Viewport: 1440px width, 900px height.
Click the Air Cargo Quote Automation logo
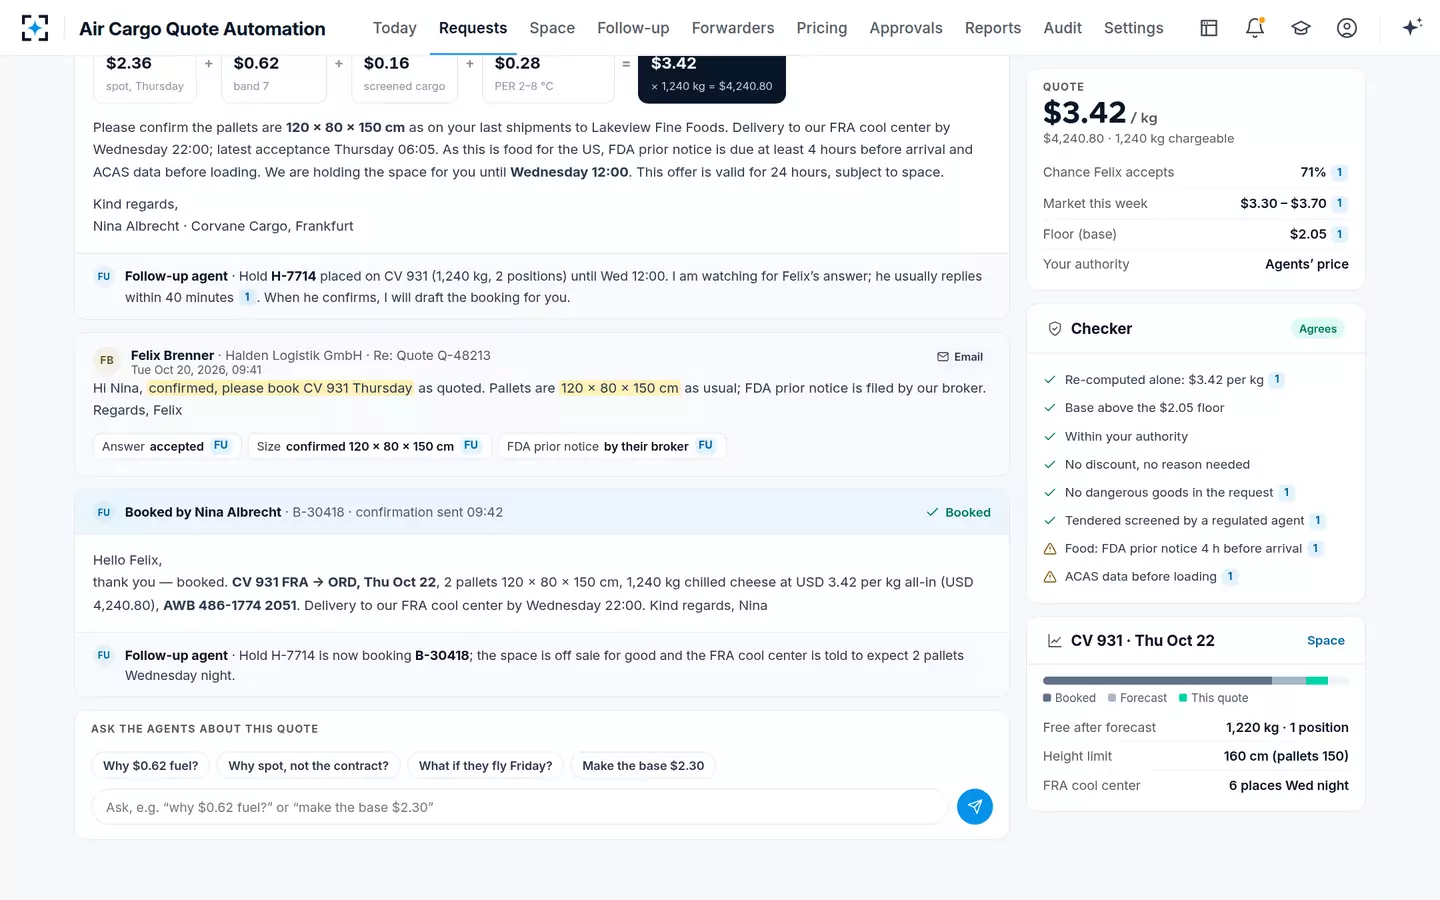(x=35, y=28)
